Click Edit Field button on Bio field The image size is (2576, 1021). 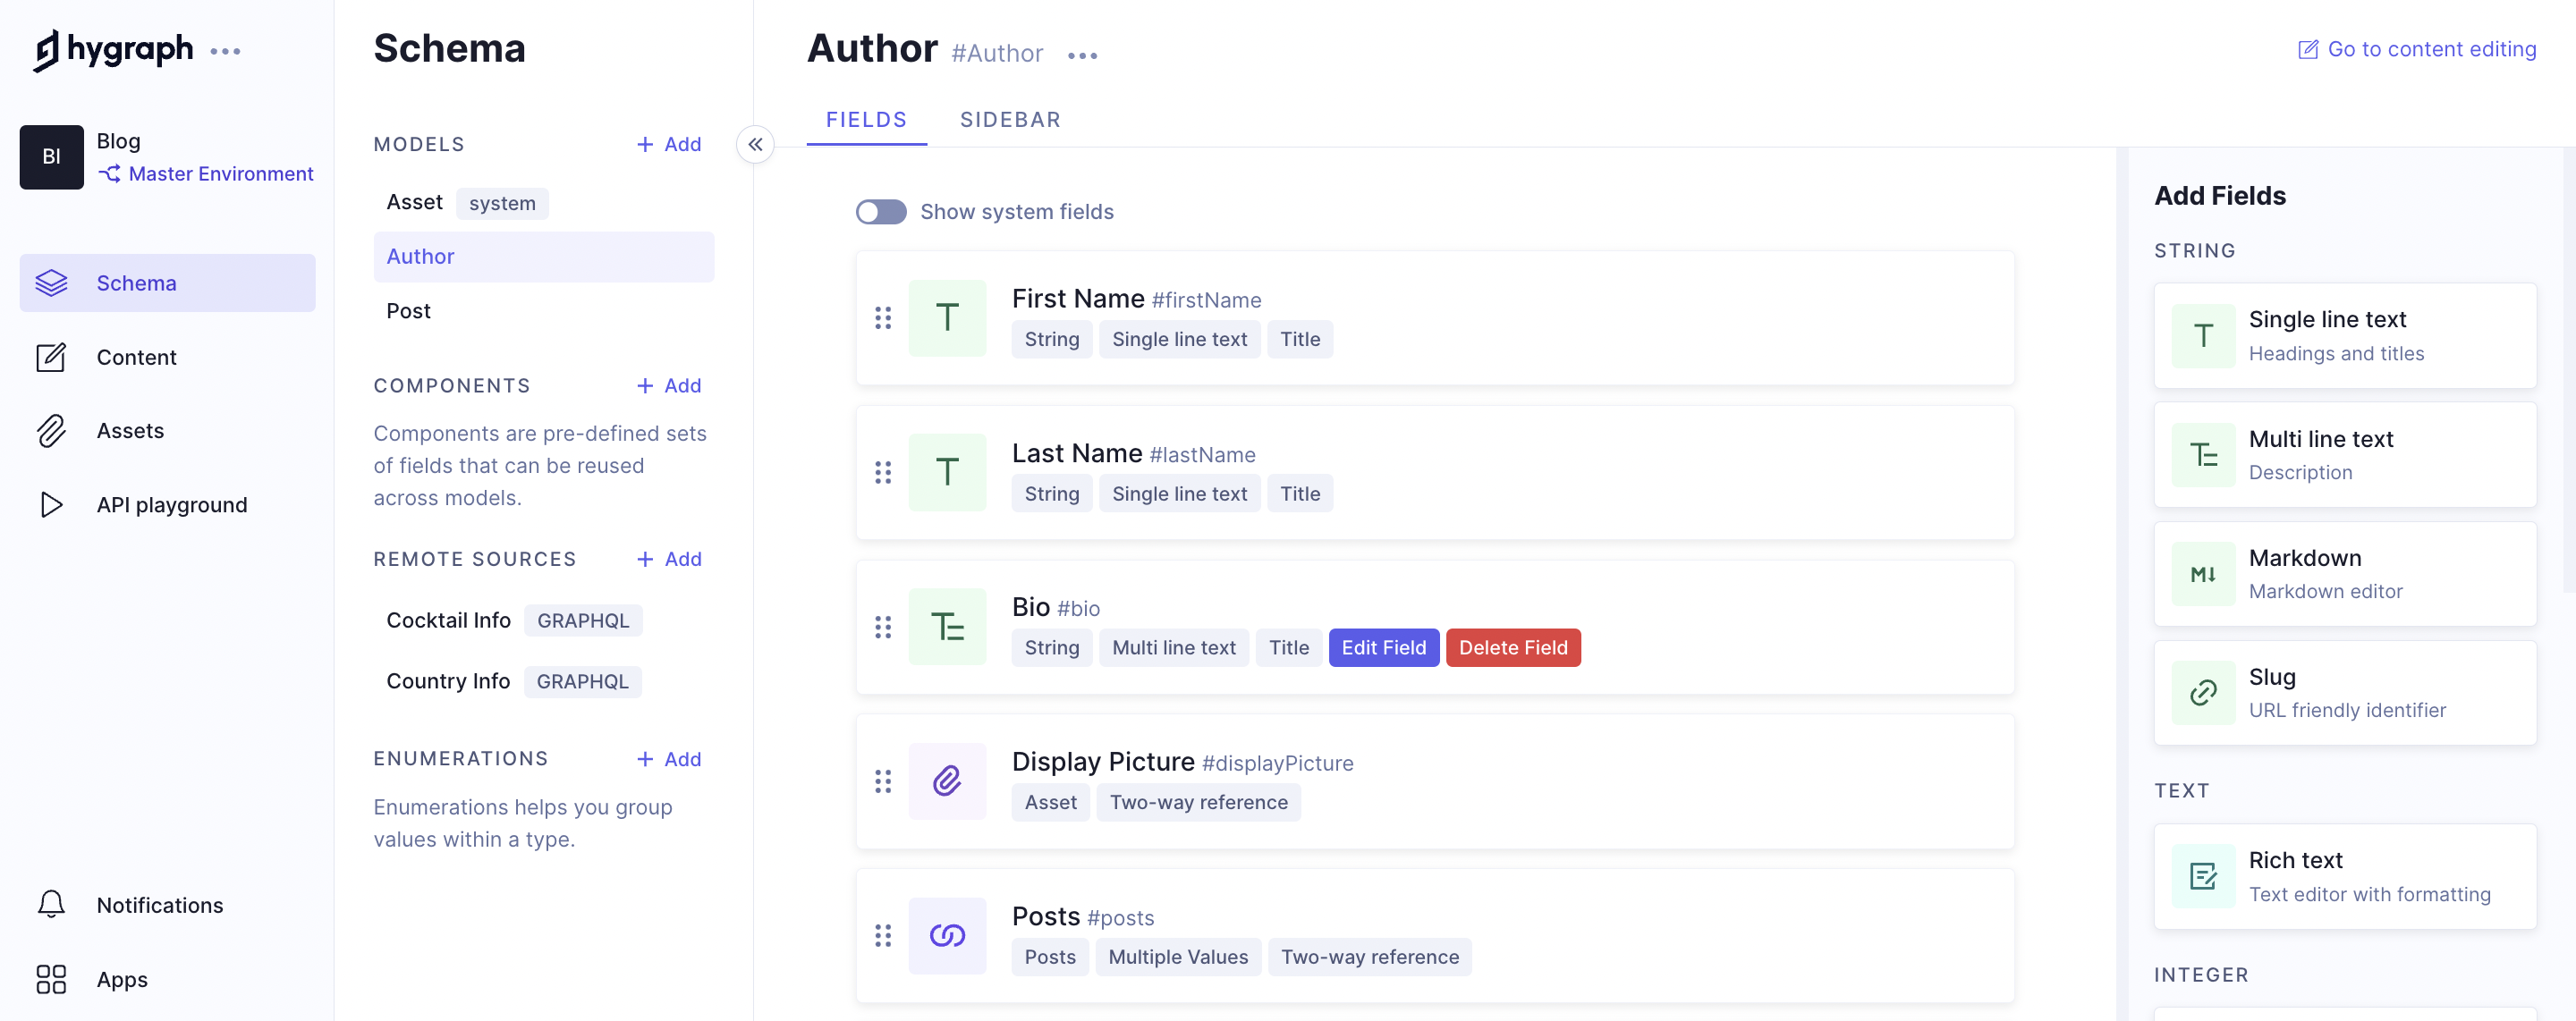[1384, 646]
